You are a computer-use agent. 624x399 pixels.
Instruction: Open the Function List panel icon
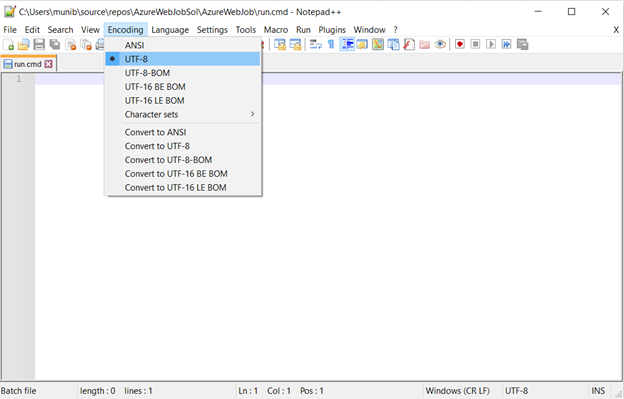pos(409,45)
